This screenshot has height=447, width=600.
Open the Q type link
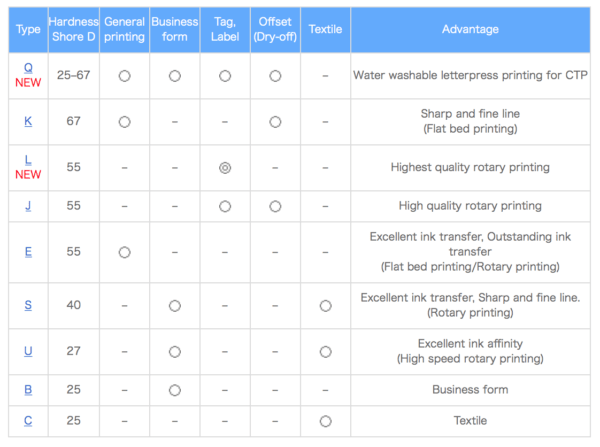pos(28,67)
